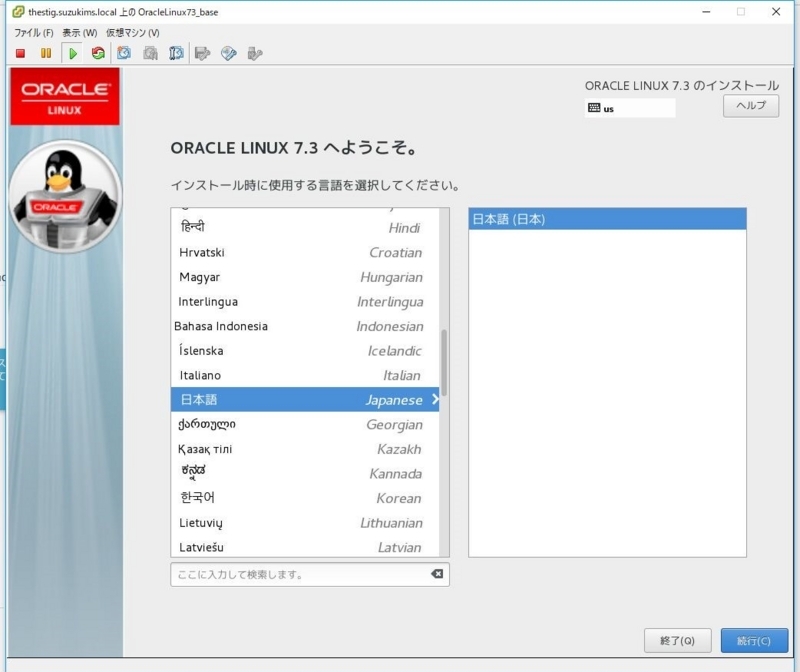Click the arrow on the Japanese row
This screenshot has height=672, width=800.
tap(435, 400)
